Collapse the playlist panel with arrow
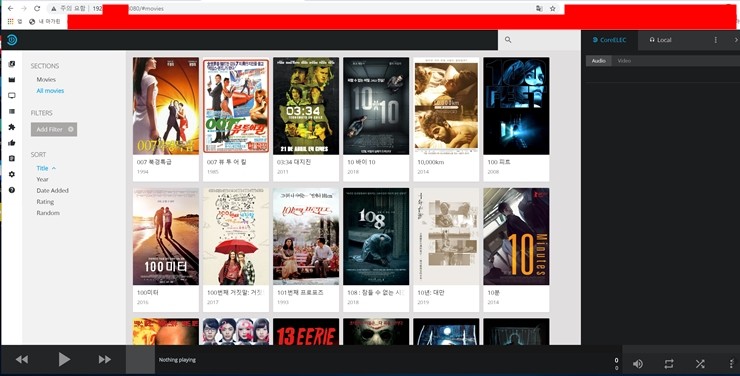Image resolution: width=740 pixels, height=376 pixels. pos(735,40)
